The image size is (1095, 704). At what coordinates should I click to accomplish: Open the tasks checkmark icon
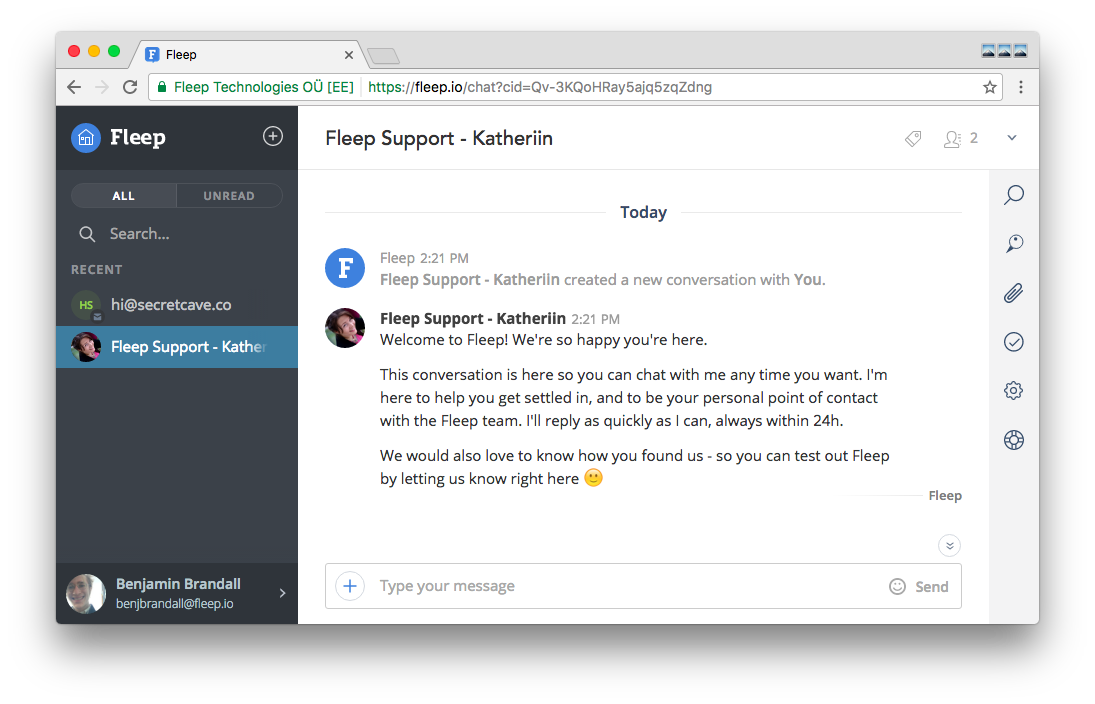tap(1014, 342)
